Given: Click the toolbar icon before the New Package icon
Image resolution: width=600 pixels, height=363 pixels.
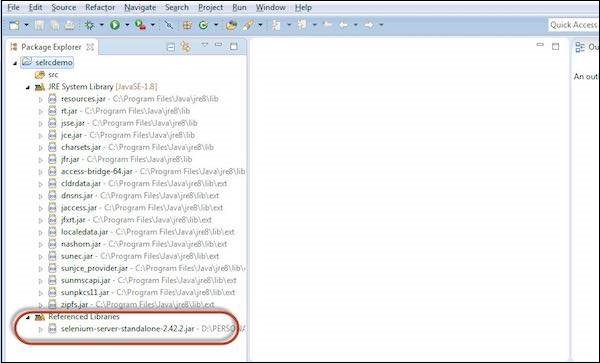Looking at the screenshot, I should click(169, 25).
